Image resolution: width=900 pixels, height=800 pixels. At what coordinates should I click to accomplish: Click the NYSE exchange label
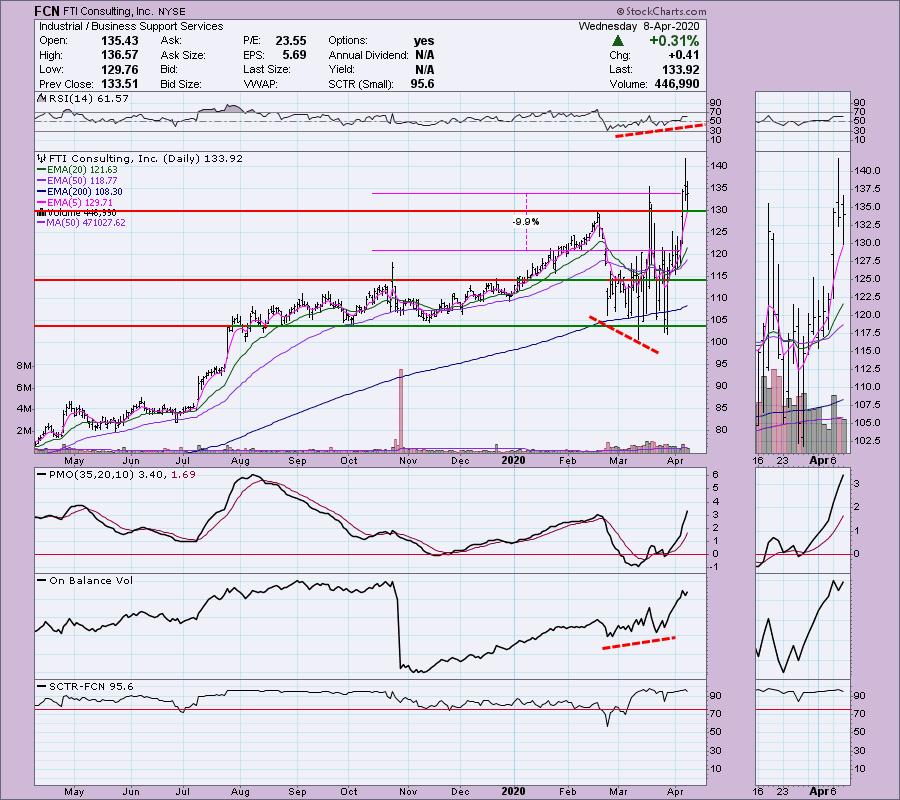173,11
